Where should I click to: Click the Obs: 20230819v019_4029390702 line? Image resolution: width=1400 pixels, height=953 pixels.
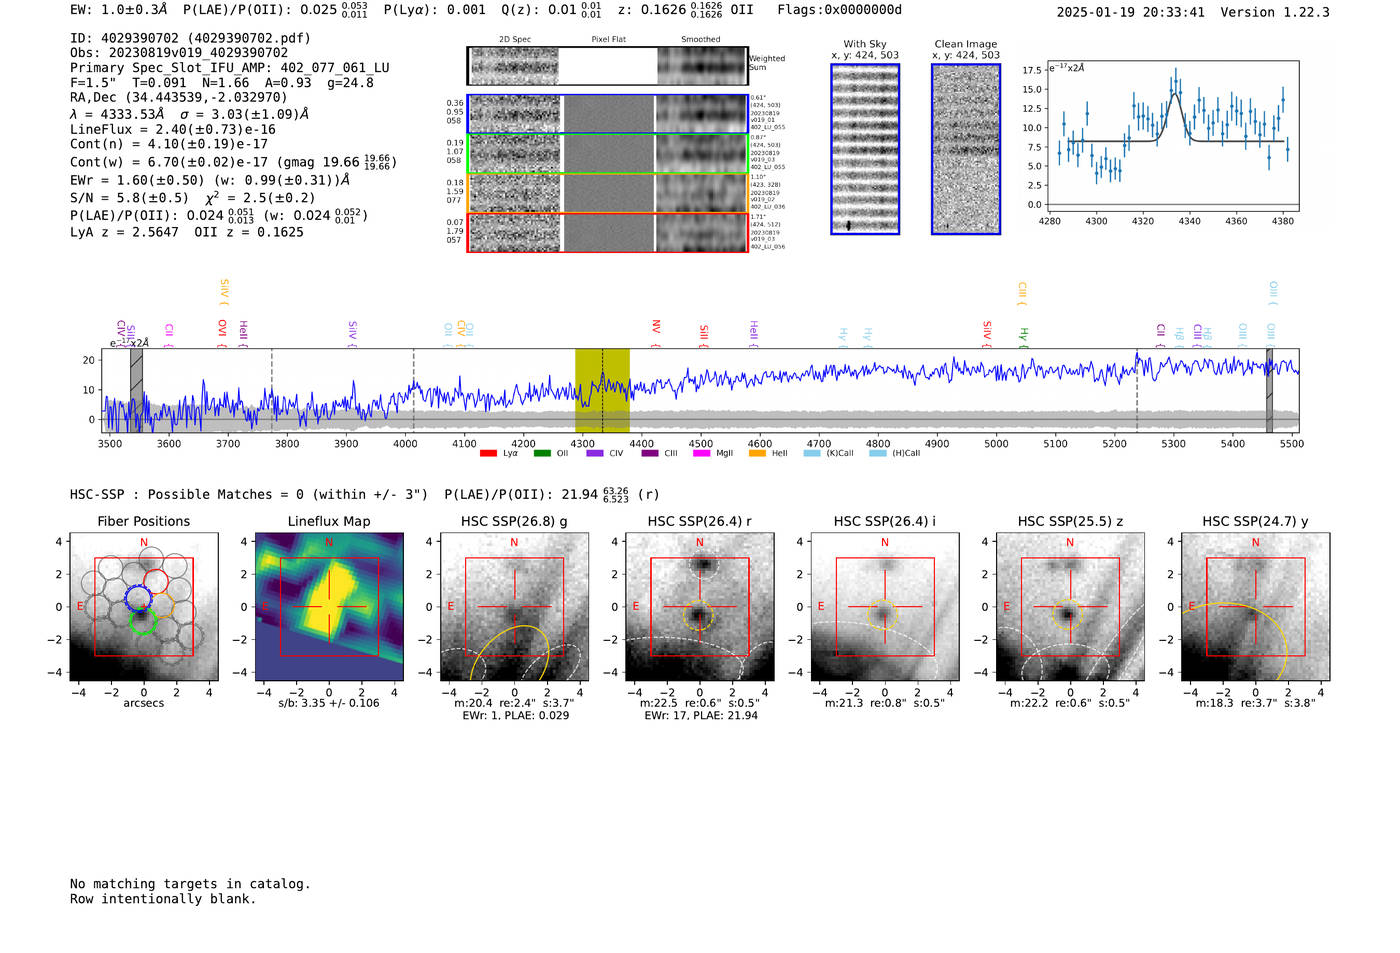179,53
